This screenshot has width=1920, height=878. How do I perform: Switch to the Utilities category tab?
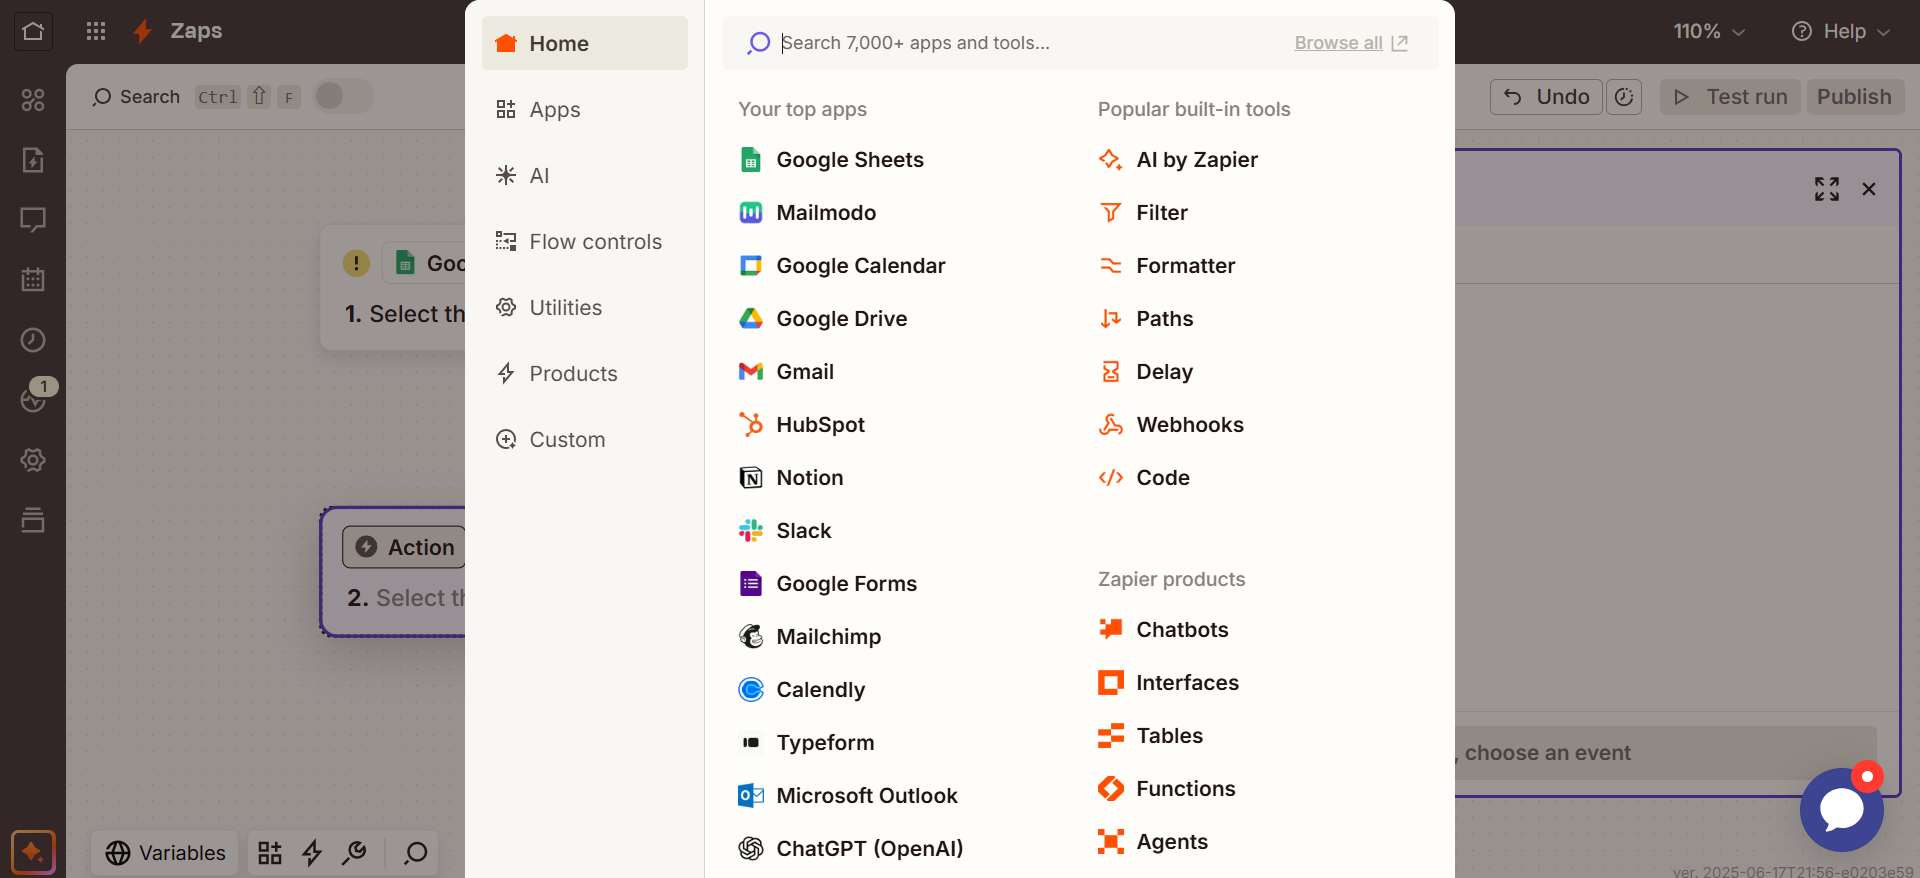[x=585, y=307]
